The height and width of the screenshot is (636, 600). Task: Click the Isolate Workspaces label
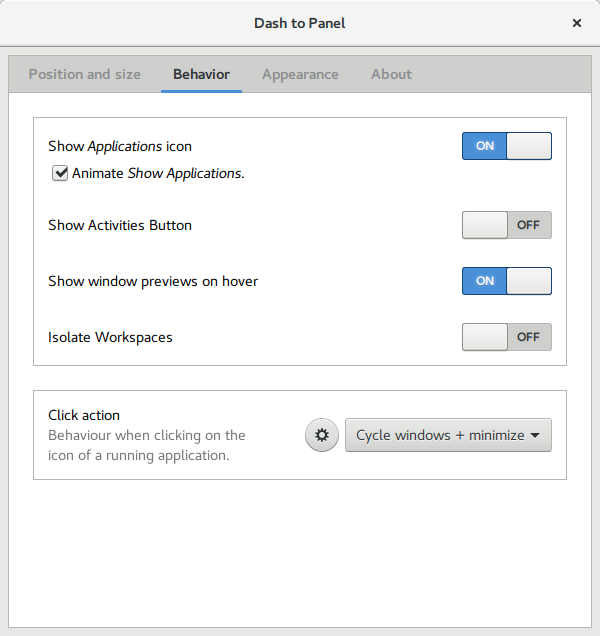point(110,337)
